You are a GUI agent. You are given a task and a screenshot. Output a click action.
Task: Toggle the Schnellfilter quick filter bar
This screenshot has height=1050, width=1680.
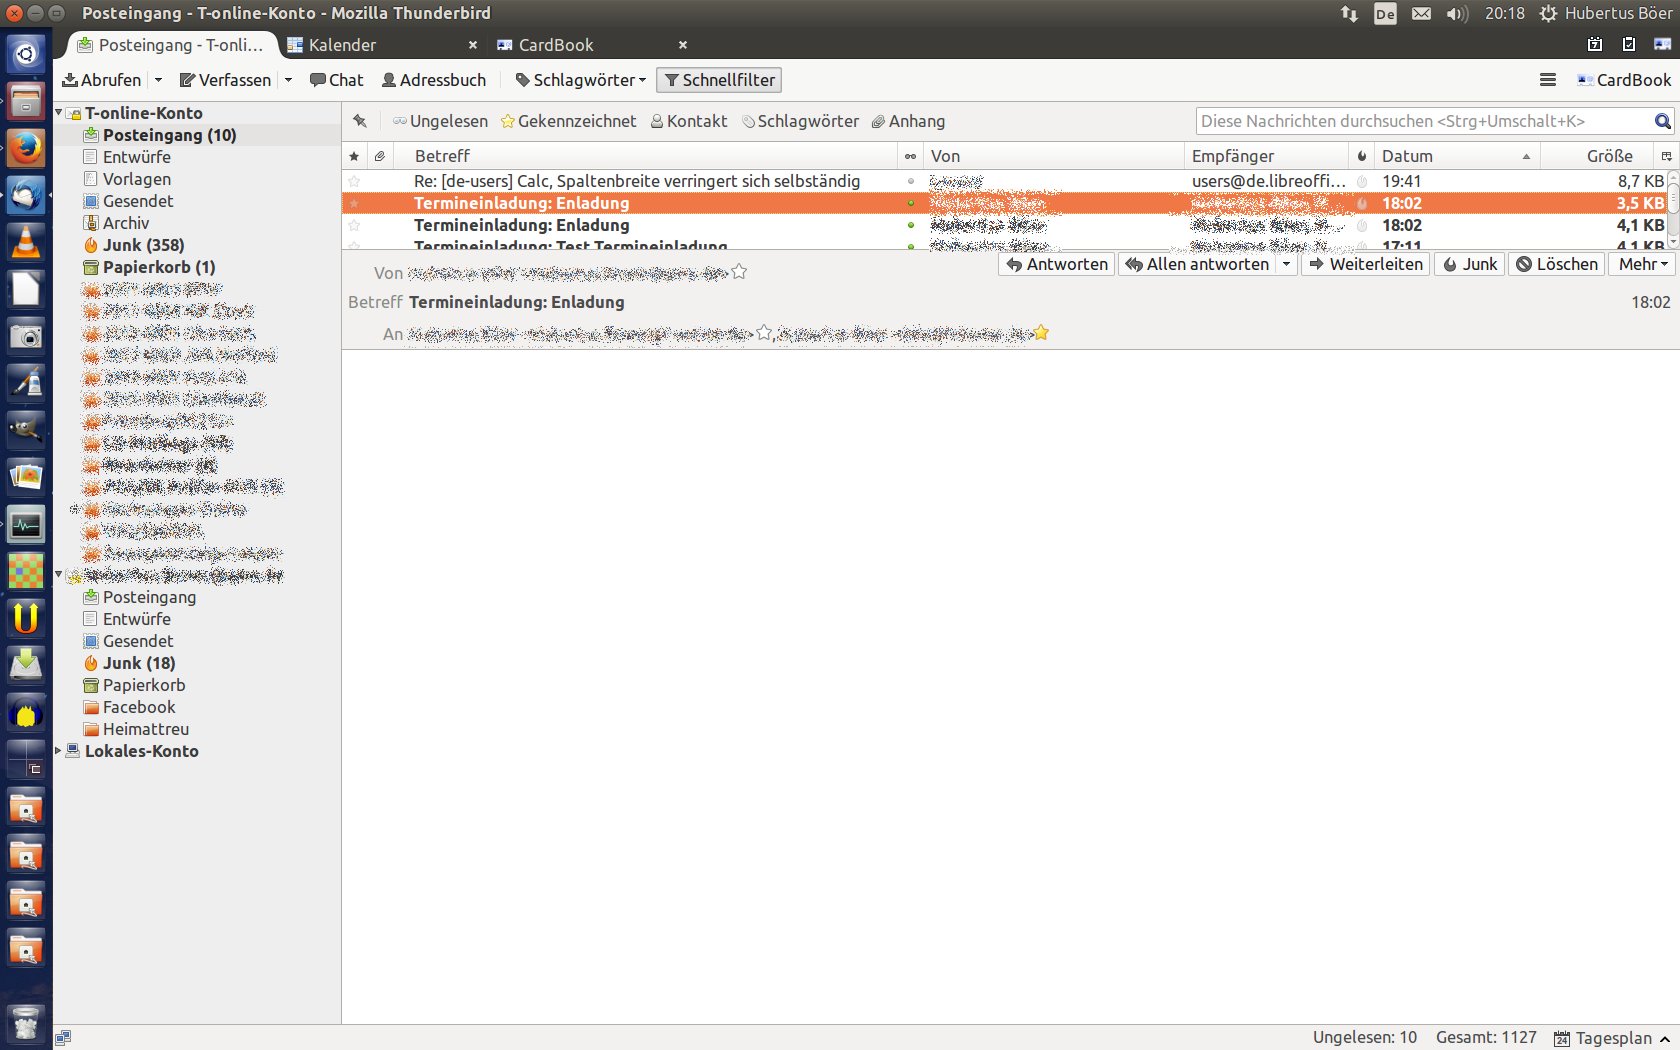tap(719, 80)
